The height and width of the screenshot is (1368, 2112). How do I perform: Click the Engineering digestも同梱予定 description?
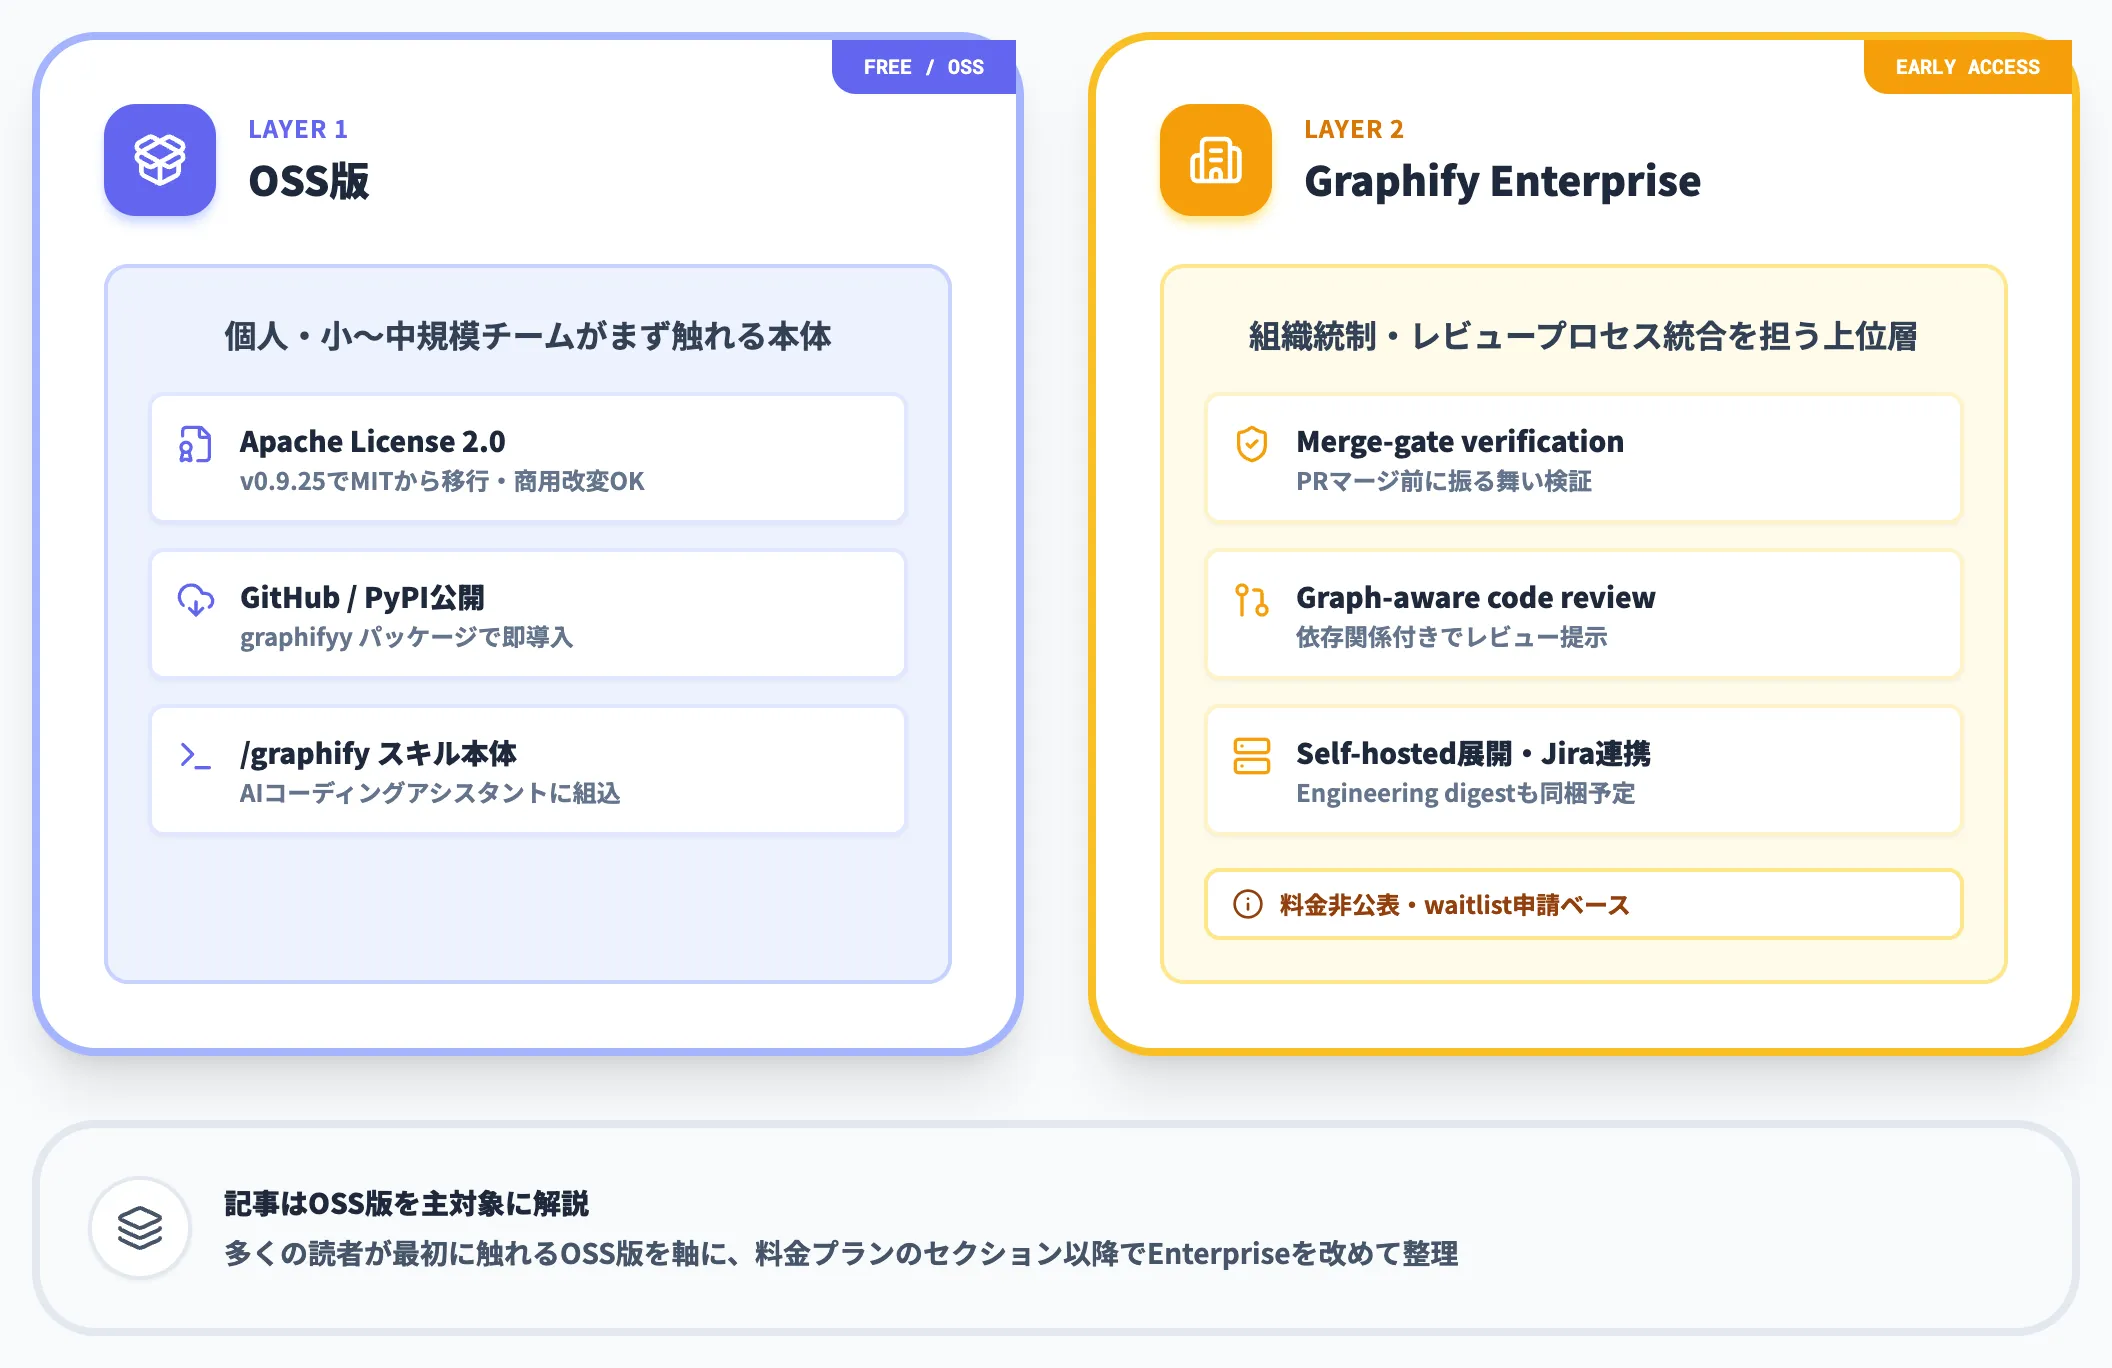tap(1466, 793)
